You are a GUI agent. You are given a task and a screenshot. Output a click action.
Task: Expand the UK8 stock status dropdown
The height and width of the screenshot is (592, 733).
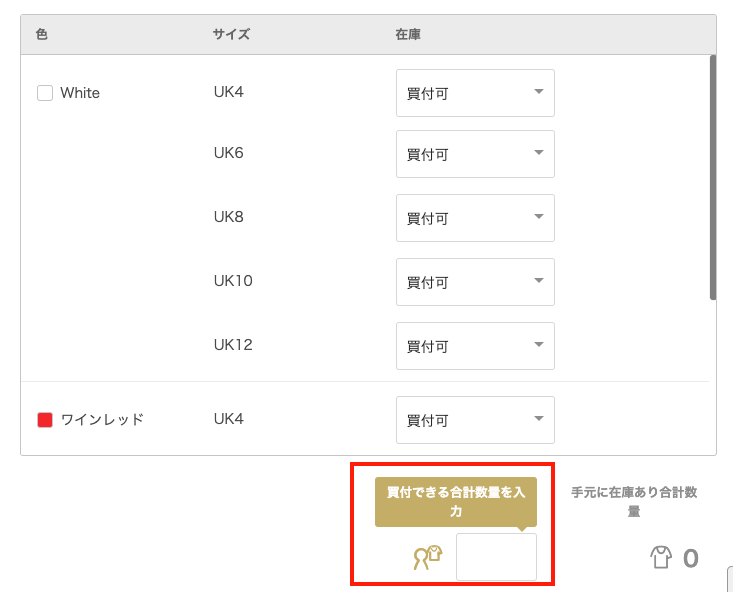point(475,218)
